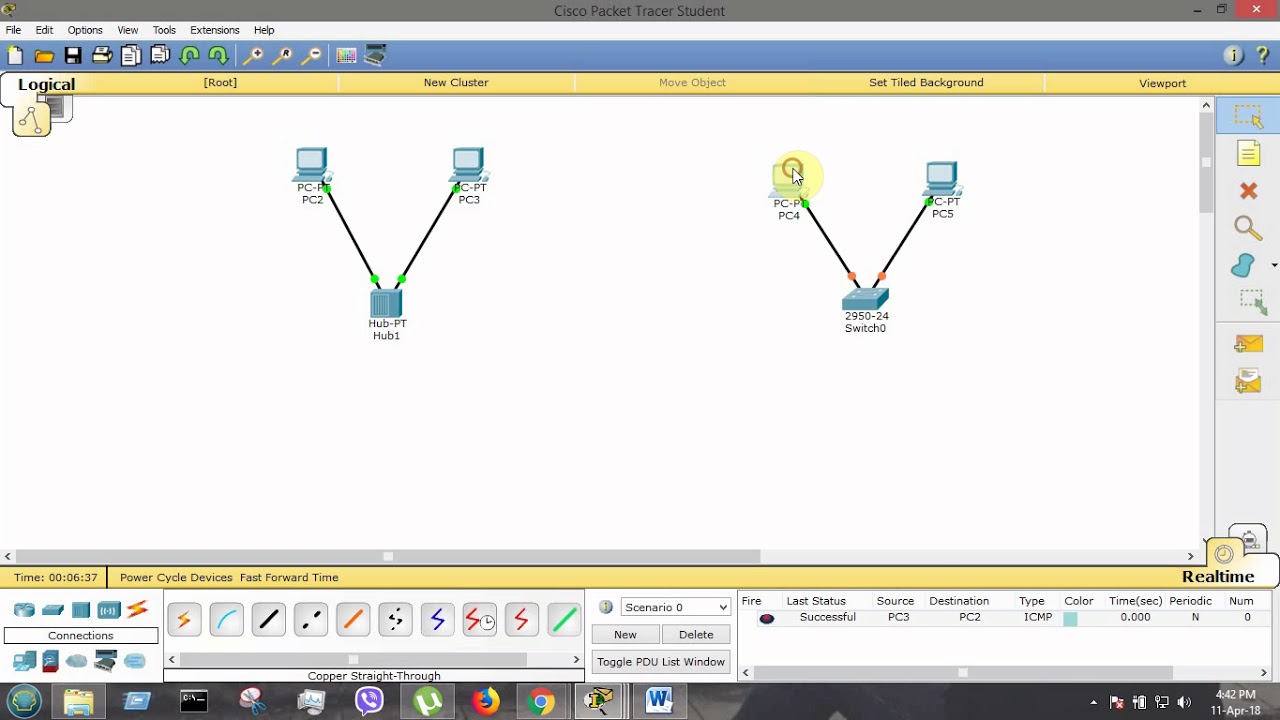Viewport: 1280px width, 720px height.
Task: Activate the red X Delete tool
Action: (x=1248, y=190)
